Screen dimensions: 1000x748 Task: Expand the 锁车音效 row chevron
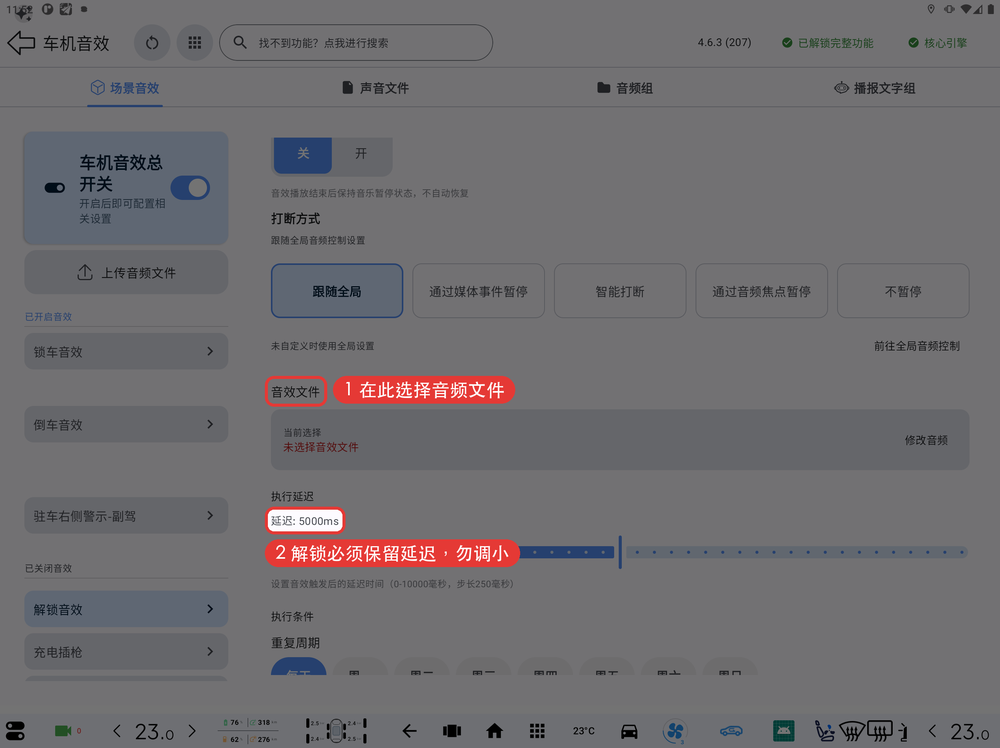point(210,351)
